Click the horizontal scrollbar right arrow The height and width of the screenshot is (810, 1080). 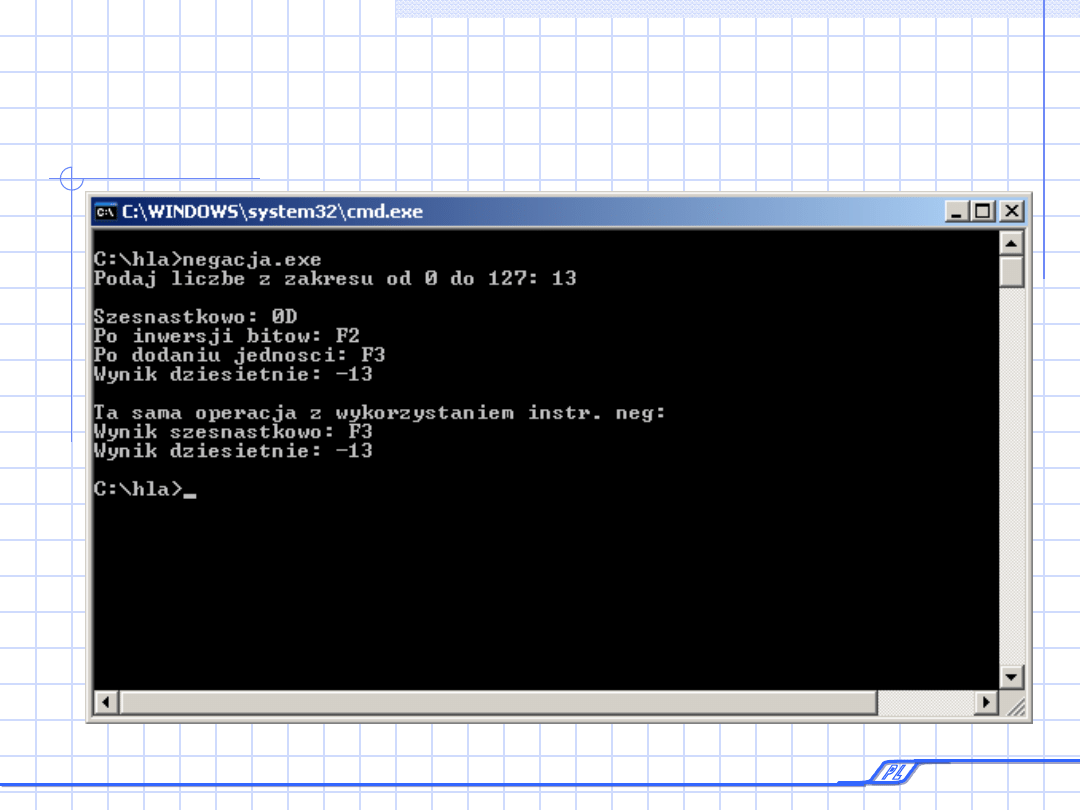(x=986, y=702)
